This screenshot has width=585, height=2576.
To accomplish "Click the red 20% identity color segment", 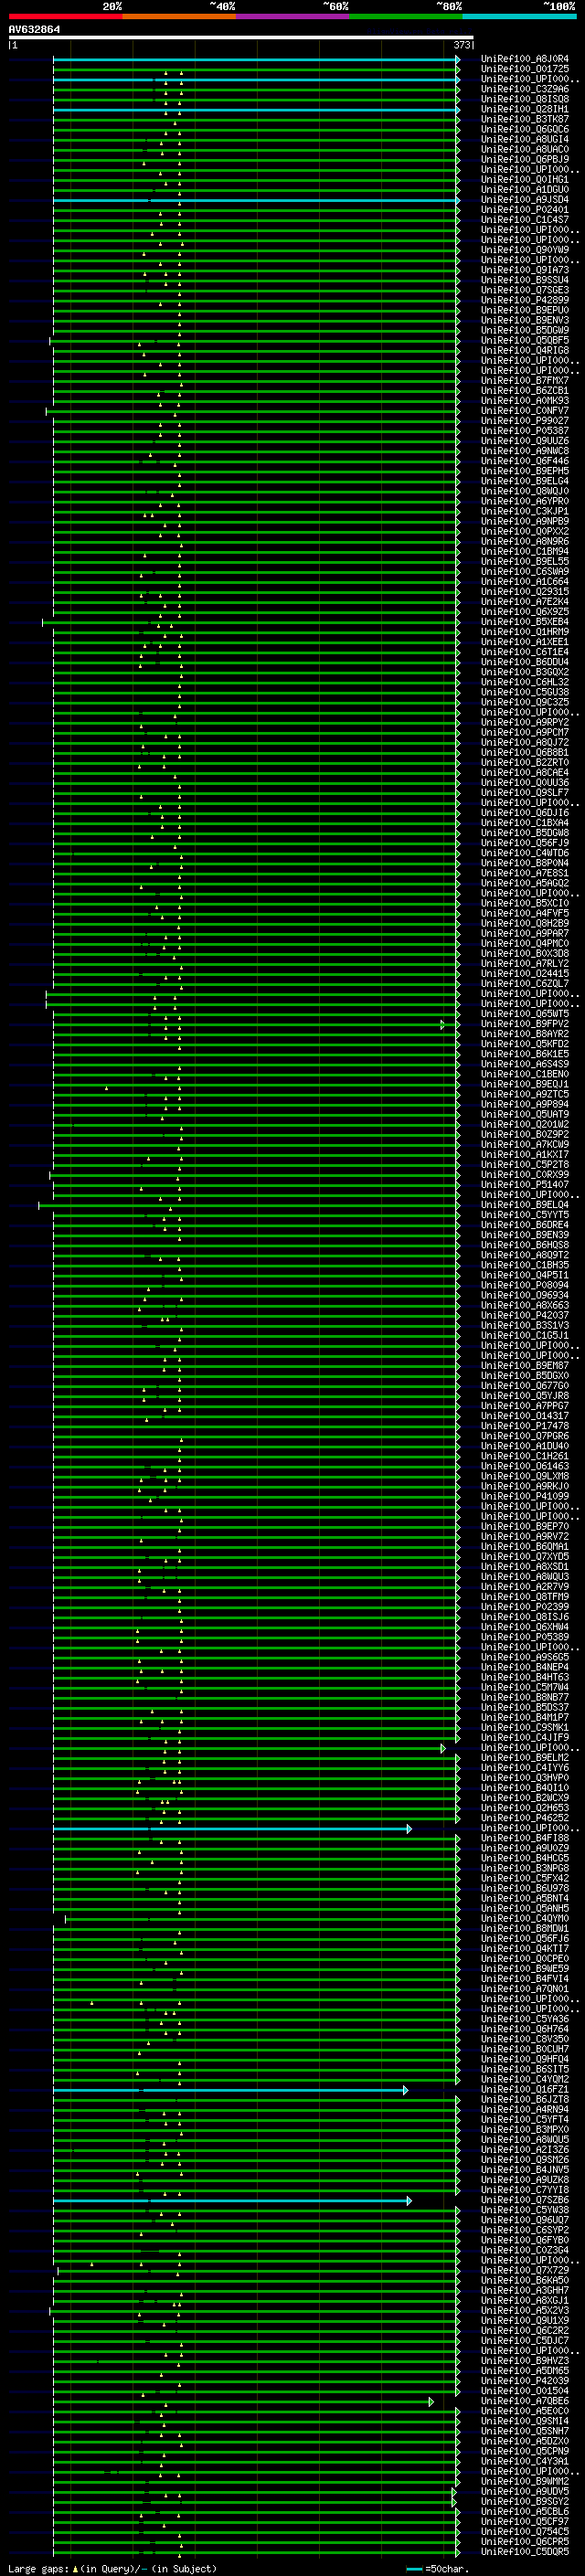I will pyautogui.click(x=66, y=16).
